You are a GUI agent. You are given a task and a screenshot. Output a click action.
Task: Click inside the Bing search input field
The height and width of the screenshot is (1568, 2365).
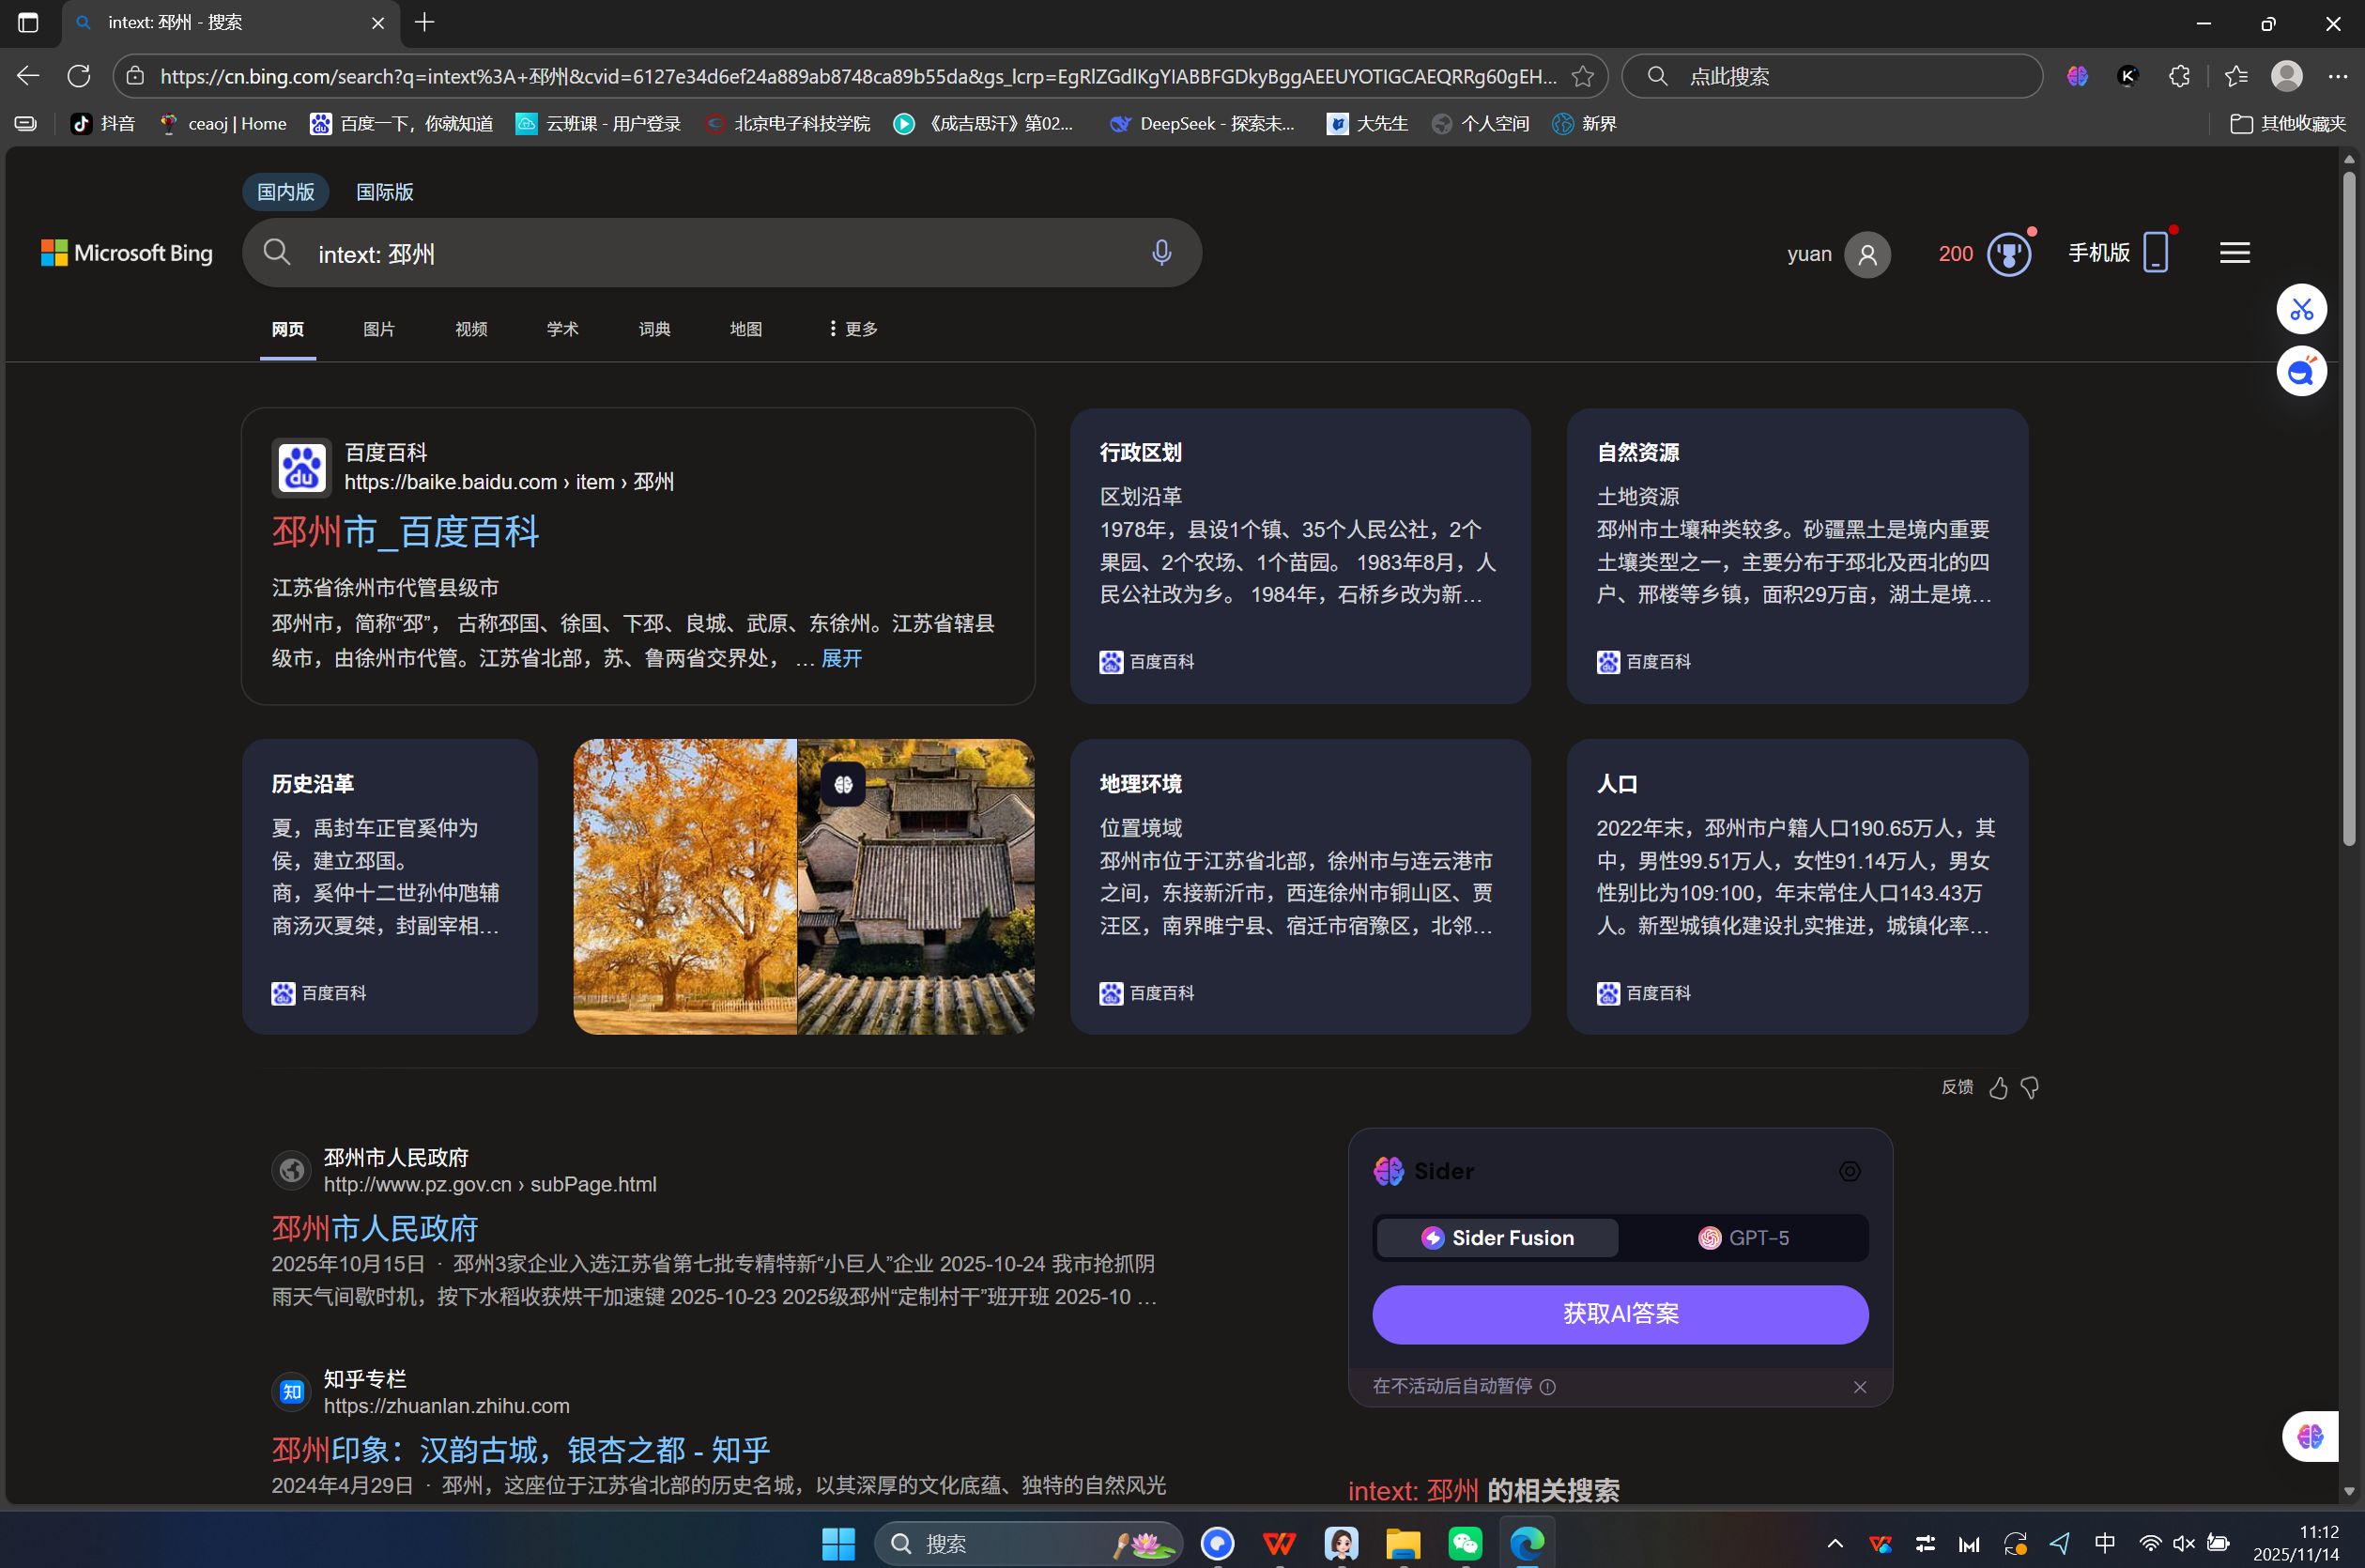click(700, 253)
